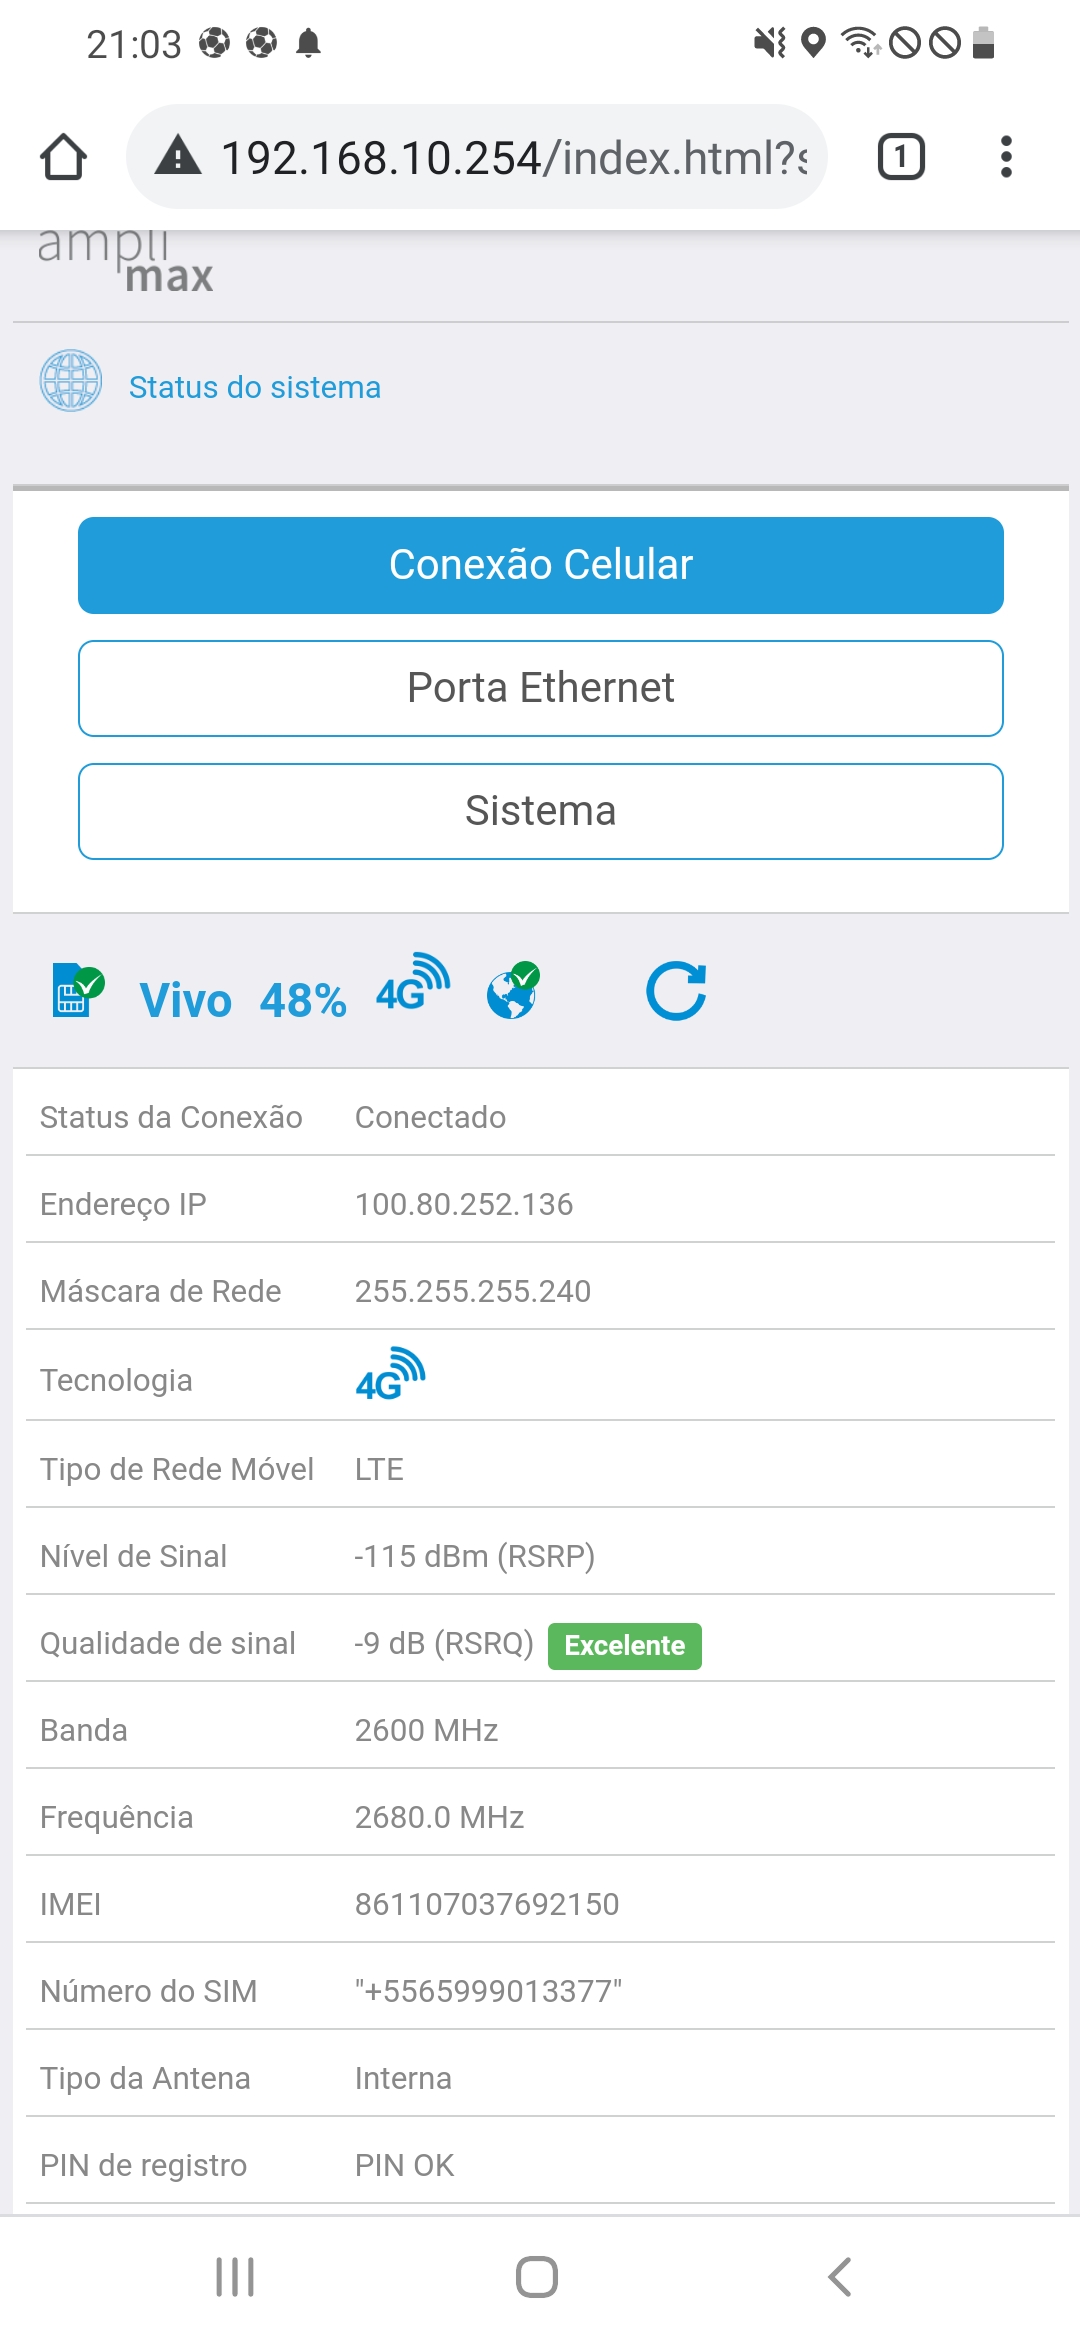Click the internet globe connected icon
The width and height of the screenshot is (1080, 2340).
[x=513, y=990]
